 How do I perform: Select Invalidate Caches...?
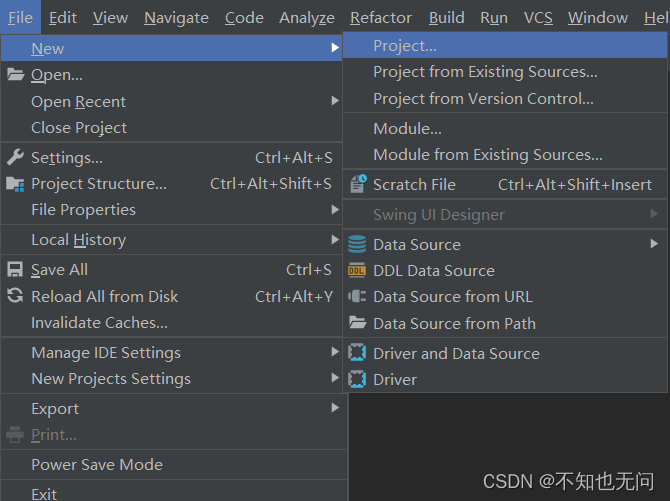pos(99,322)
